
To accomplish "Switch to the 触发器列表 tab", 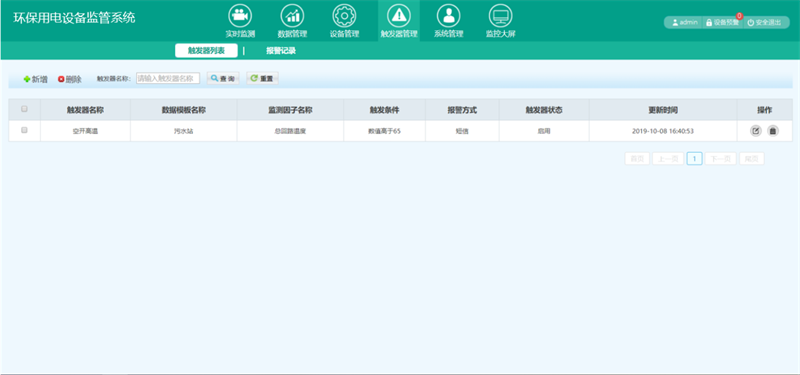I will coord(206,51).
